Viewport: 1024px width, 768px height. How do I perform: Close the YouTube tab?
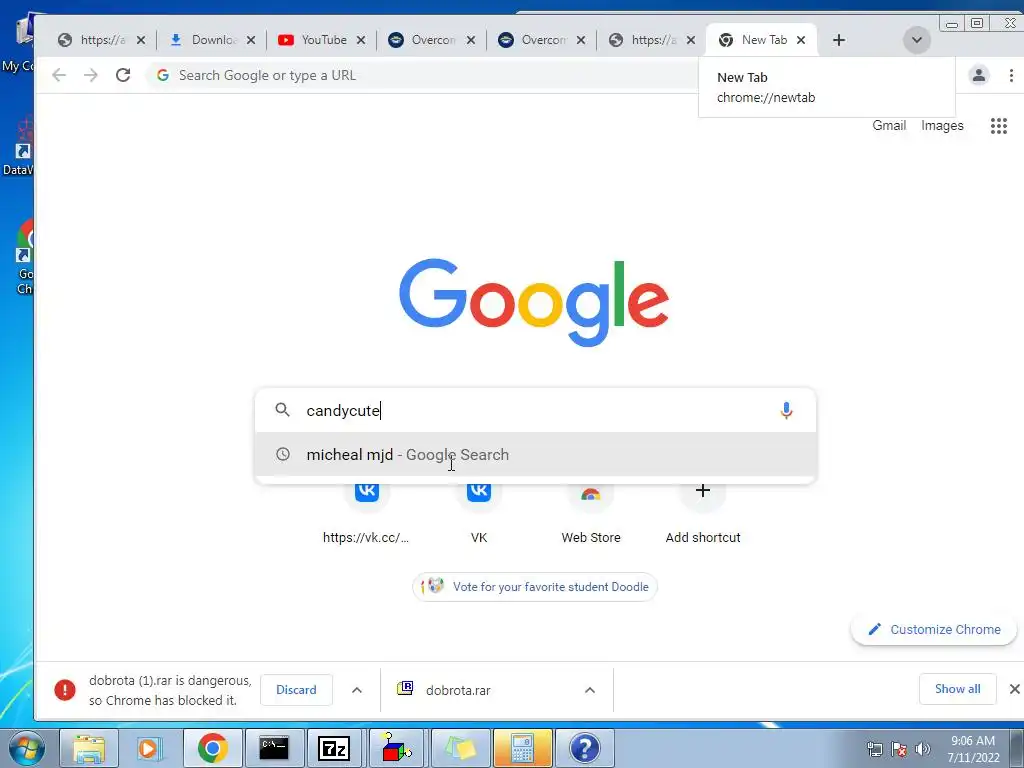360,40
